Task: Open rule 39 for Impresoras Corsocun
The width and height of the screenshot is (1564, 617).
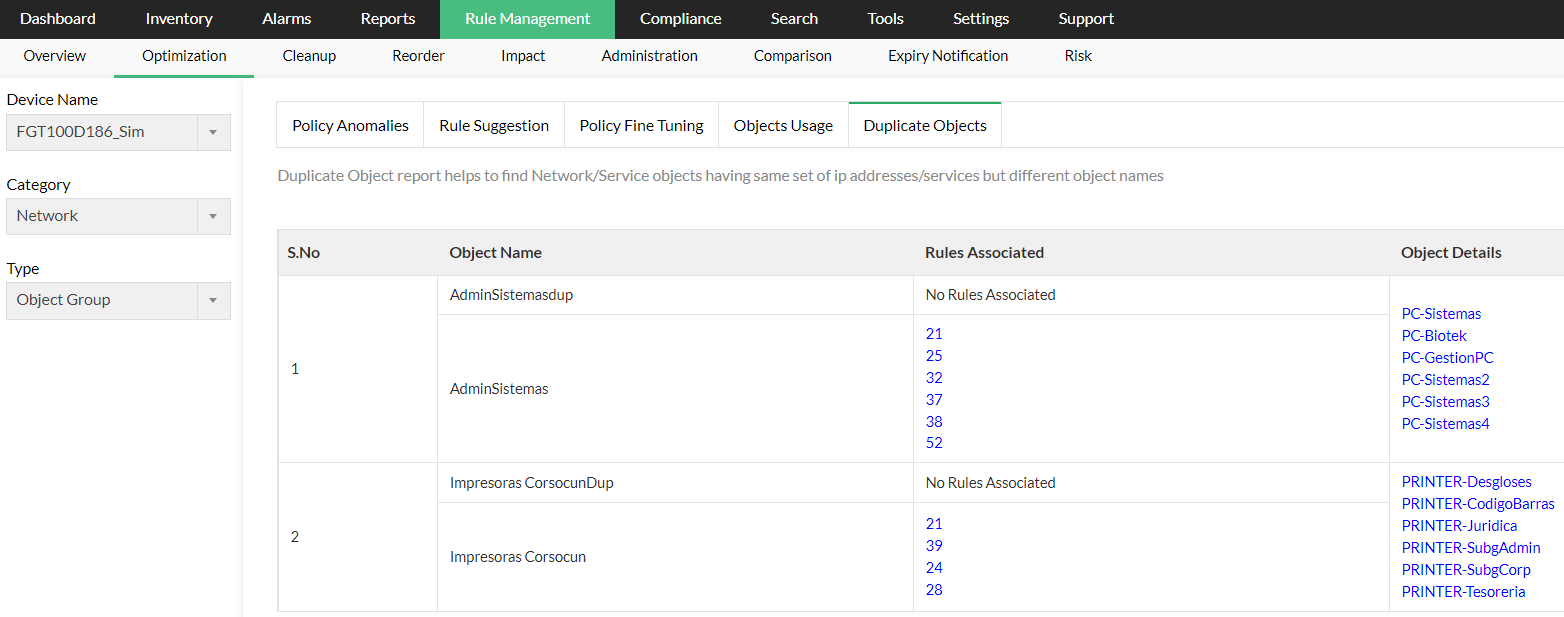Action: [934, 546]
